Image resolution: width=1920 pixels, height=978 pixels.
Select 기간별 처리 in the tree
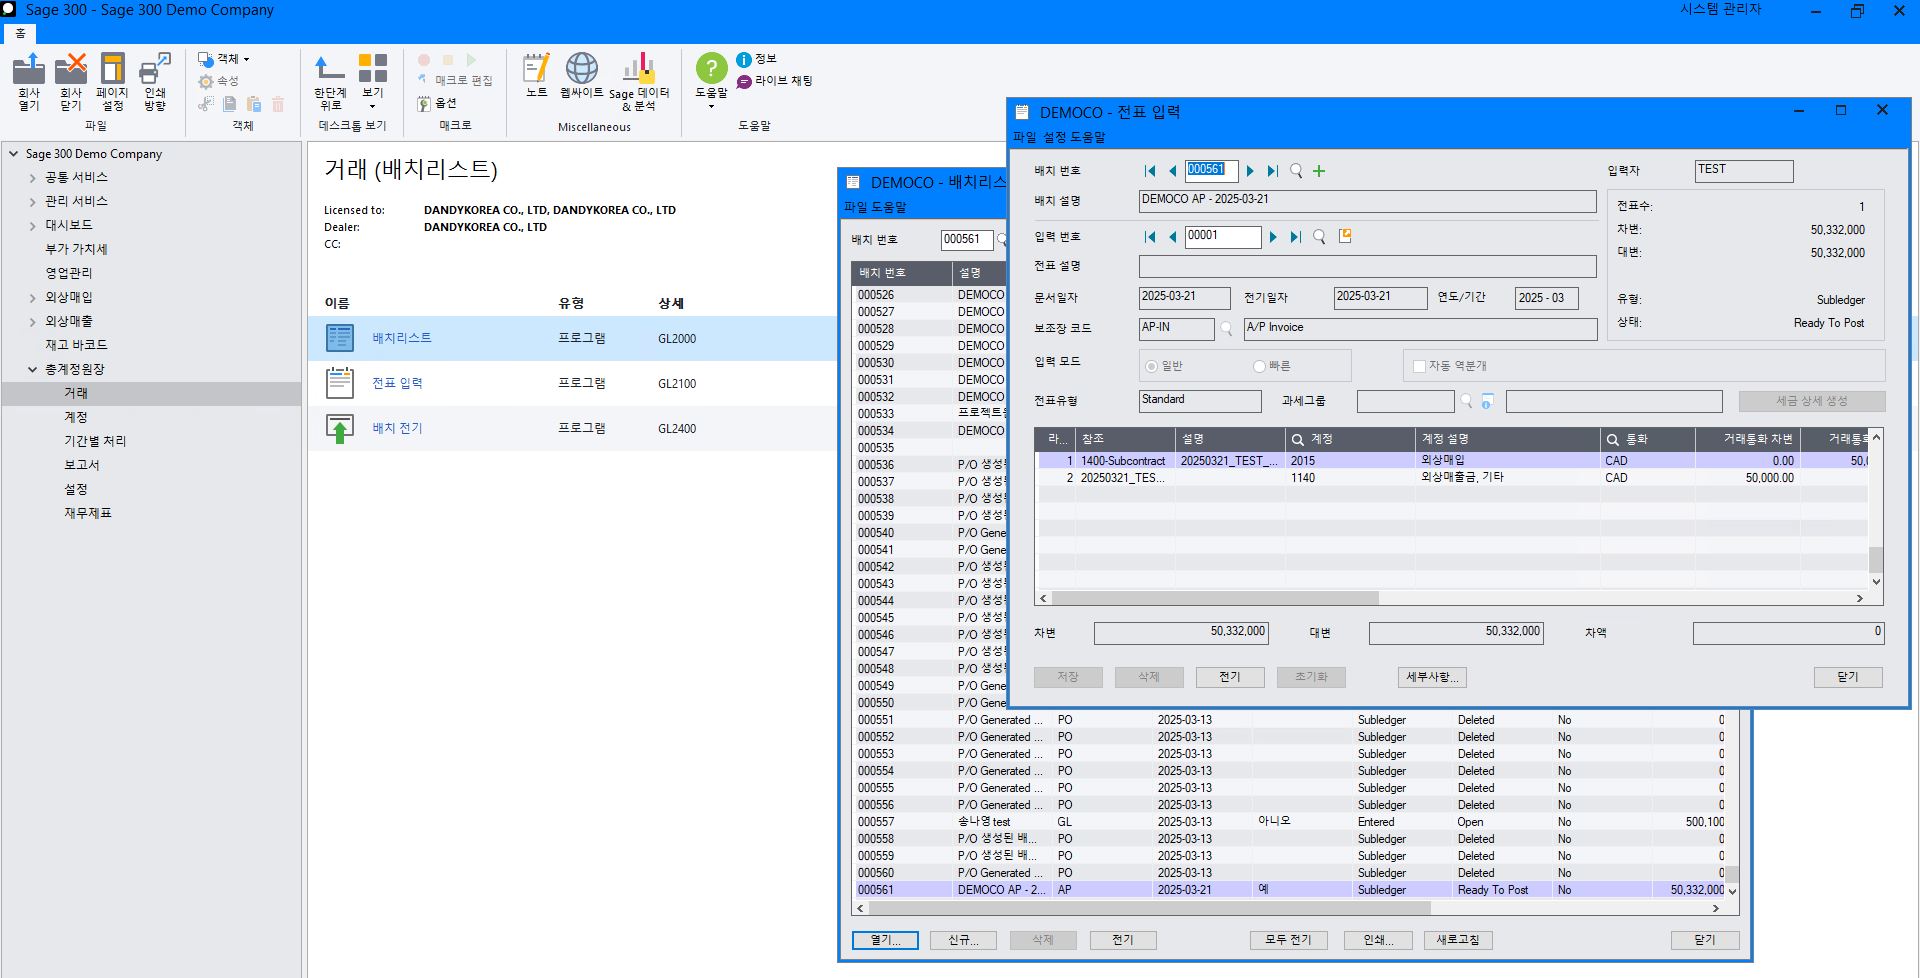click(95, 441)
